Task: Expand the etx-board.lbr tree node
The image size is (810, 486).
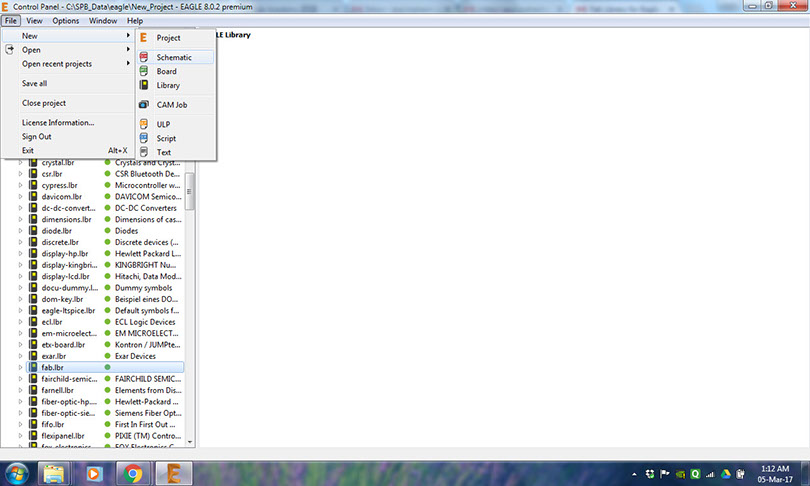Action: coord(21,344)
